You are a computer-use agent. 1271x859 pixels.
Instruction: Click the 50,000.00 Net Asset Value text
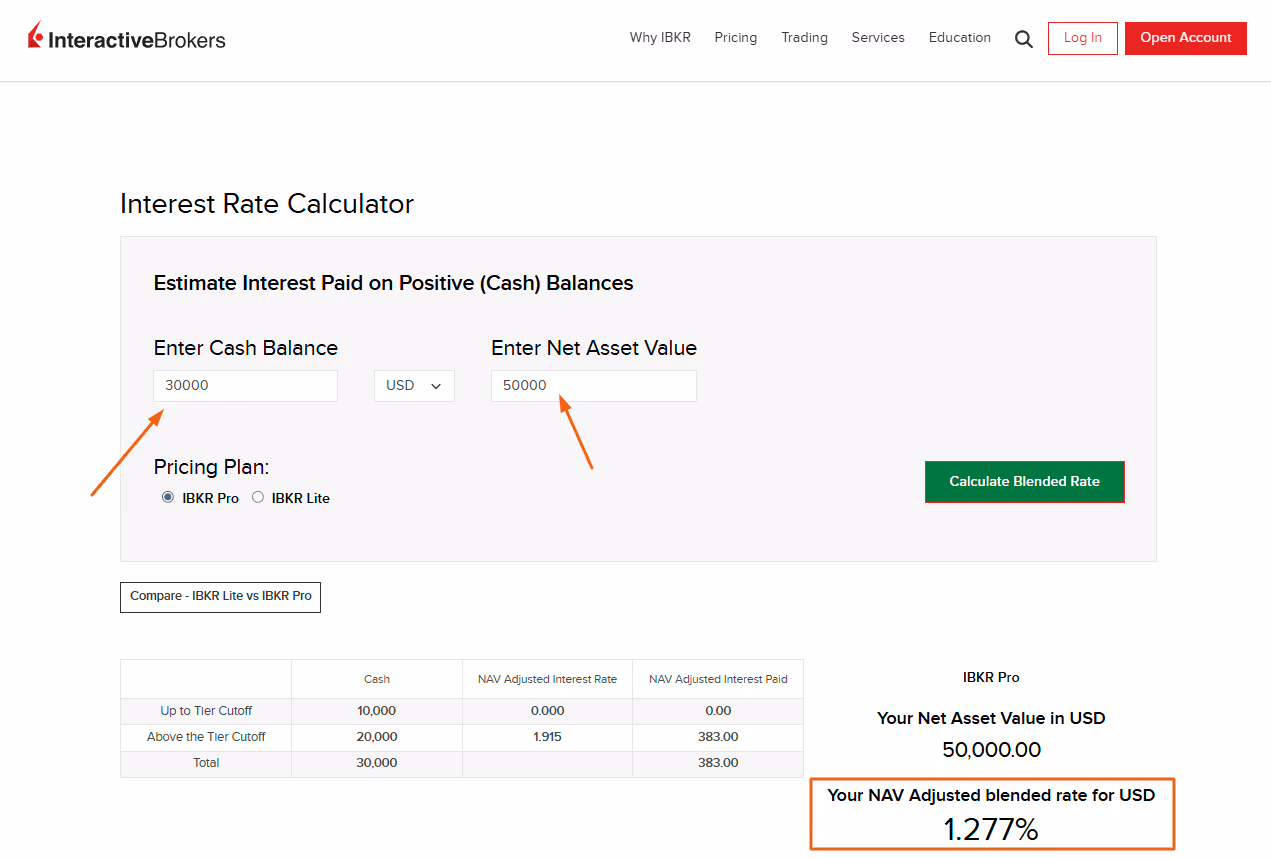pyautogui.click(x=991, y=750)
